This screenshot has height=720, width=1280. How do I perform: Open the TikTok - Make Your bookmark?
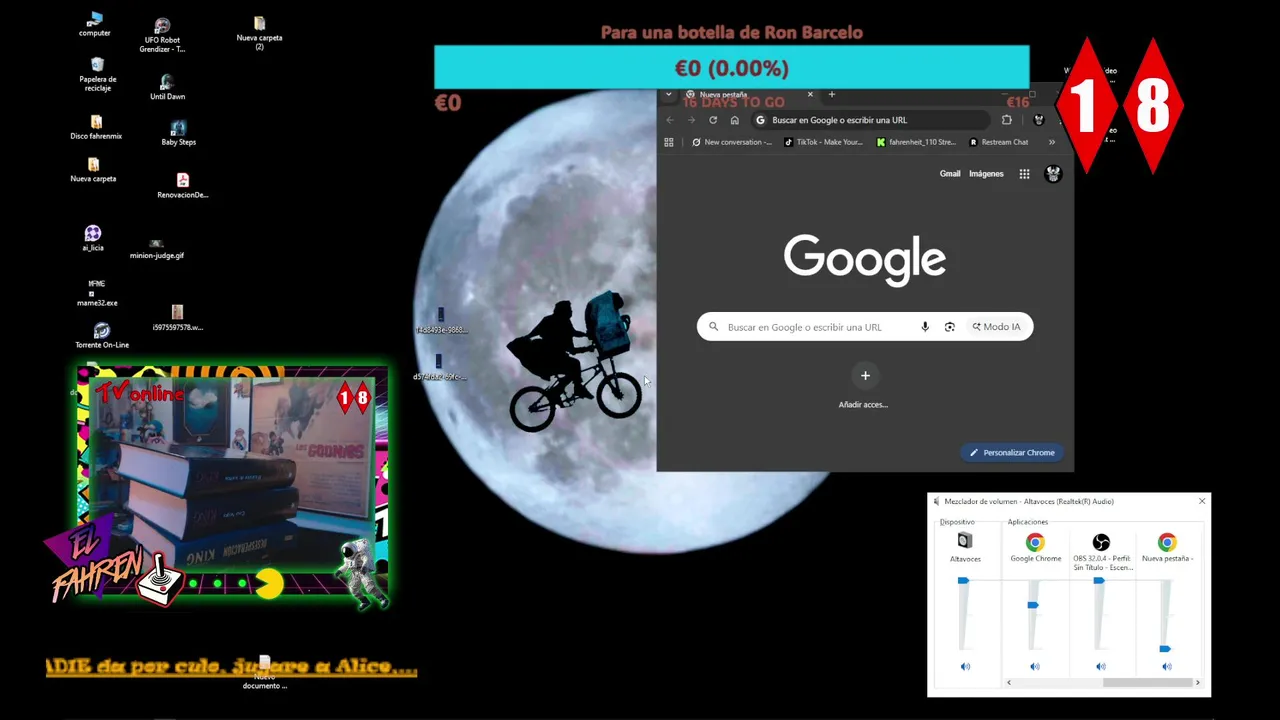[x=823, y=142]
